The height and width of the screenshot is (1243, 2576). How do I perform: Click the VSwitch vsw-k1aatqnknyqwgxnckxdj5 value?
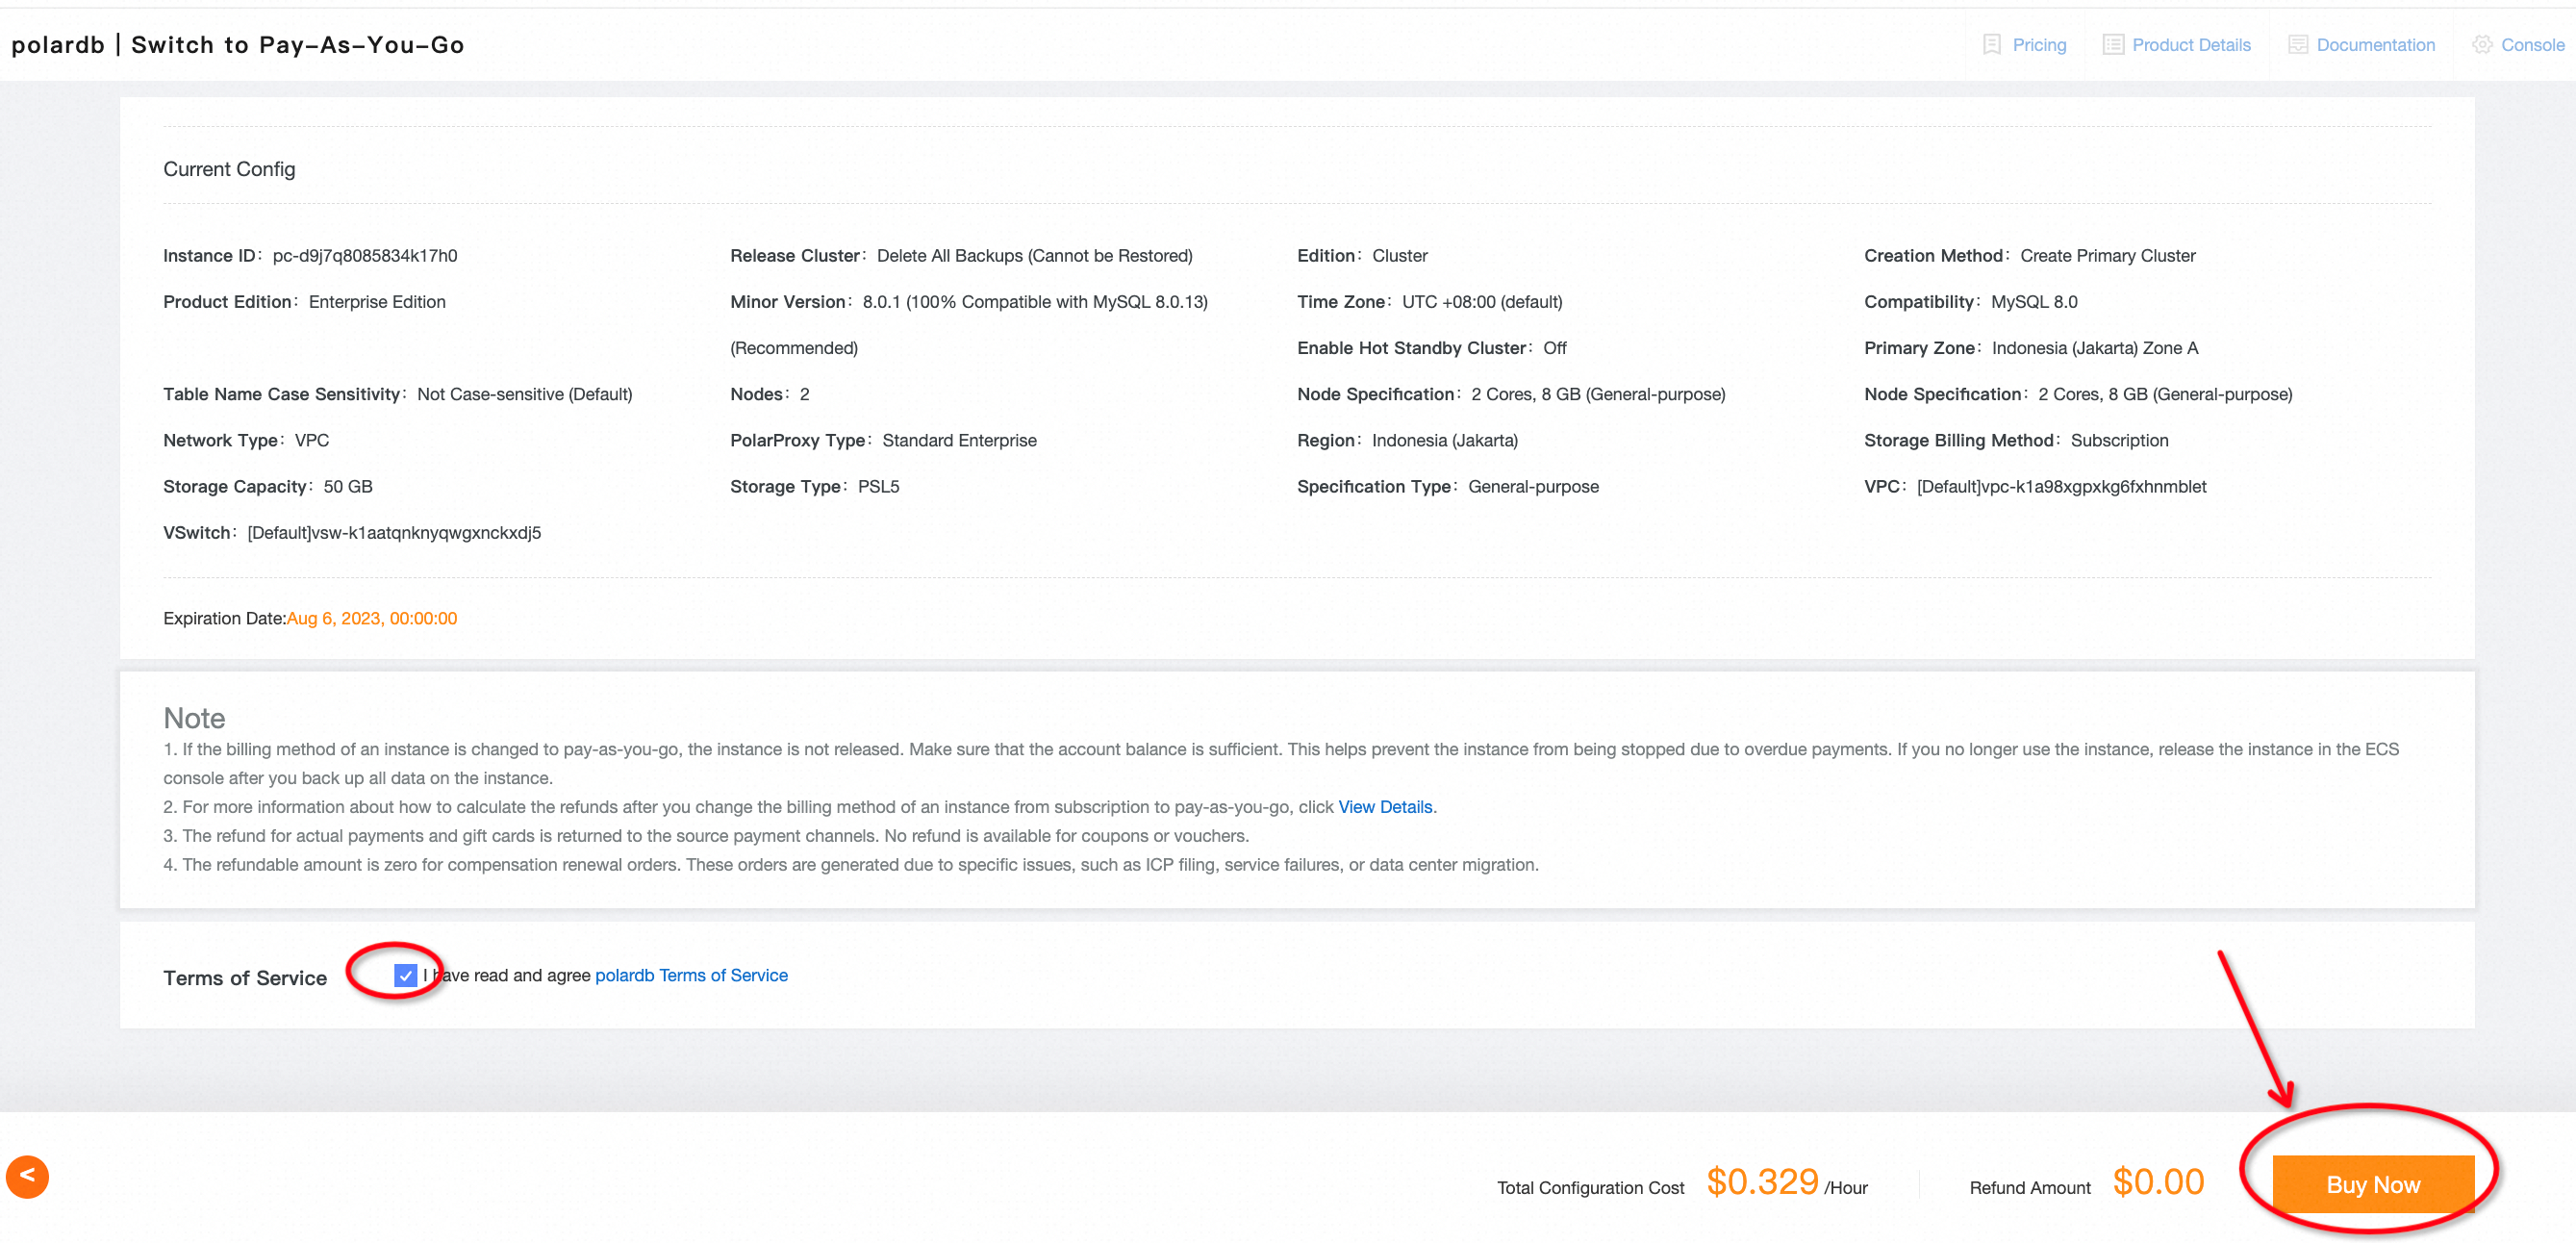pos(394,533)
